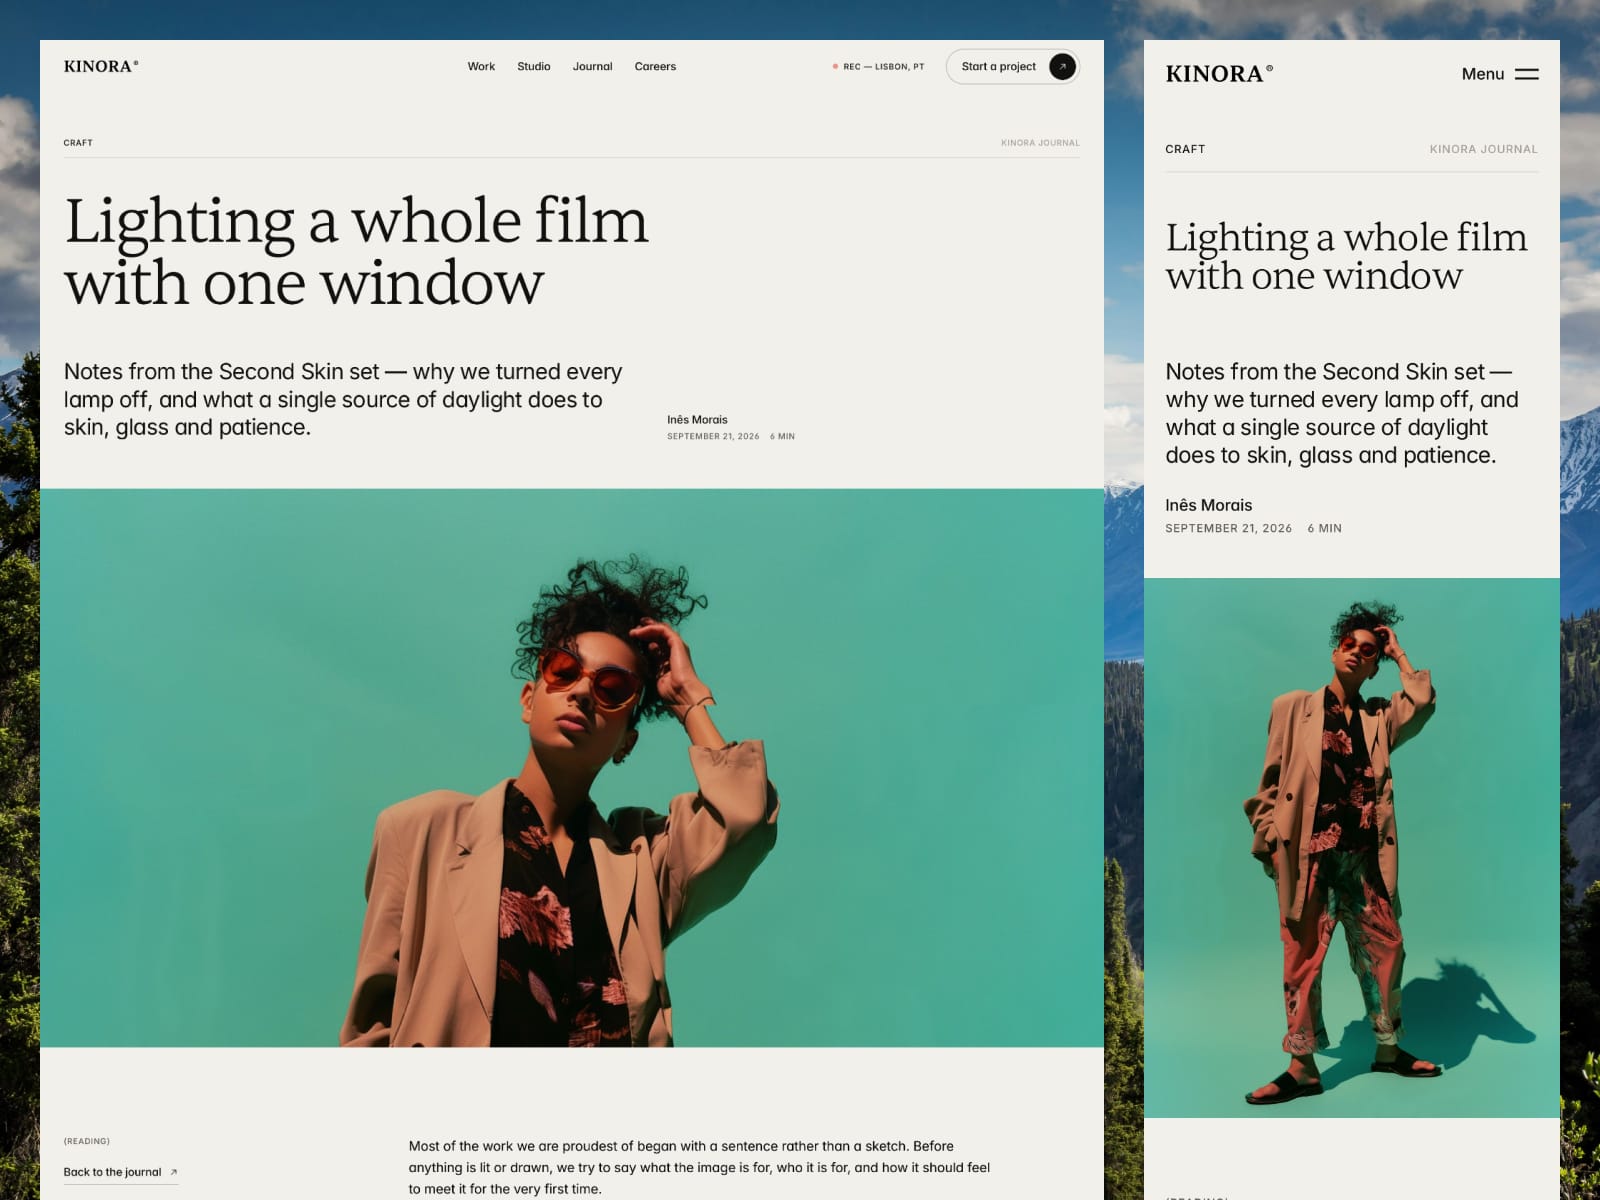
Task: Click the arrow beside Back to the journal
Action: coord(173,1172)
